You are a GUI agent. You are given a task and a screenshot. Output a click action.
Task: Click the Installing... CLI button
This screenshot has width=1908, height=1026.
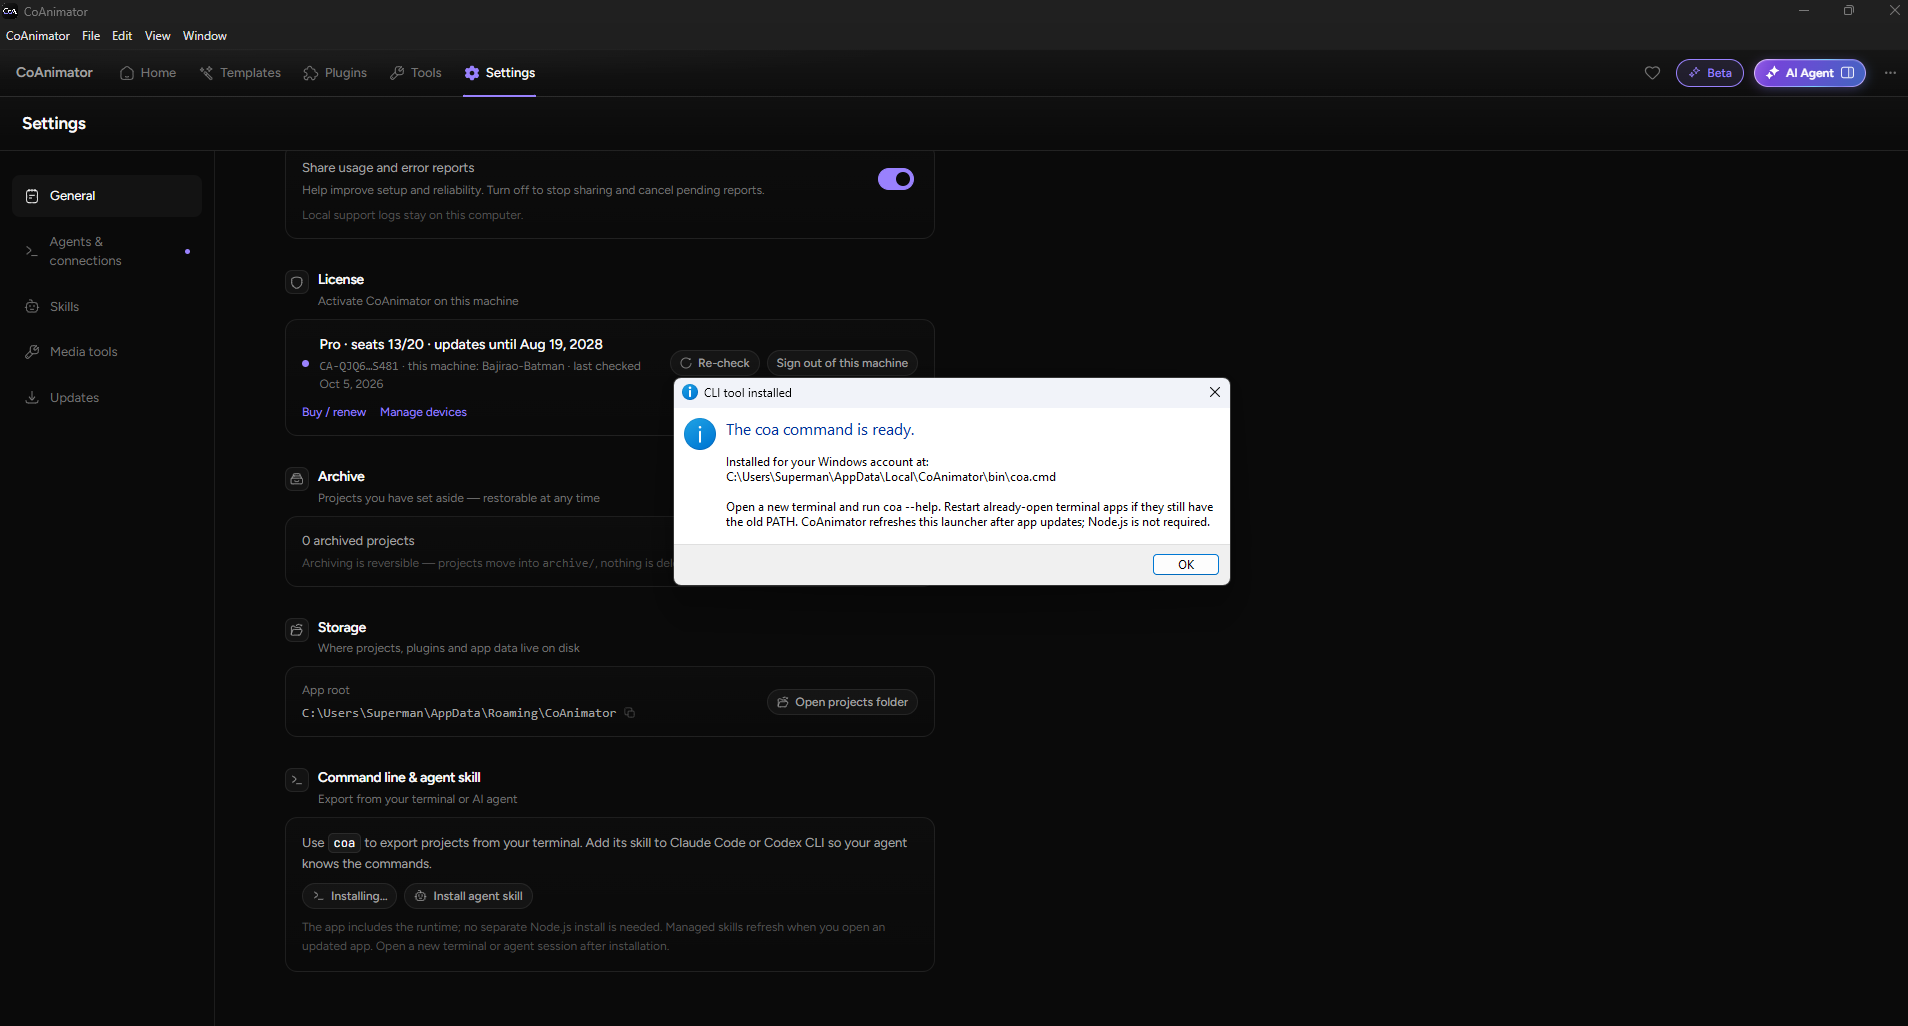349,896
